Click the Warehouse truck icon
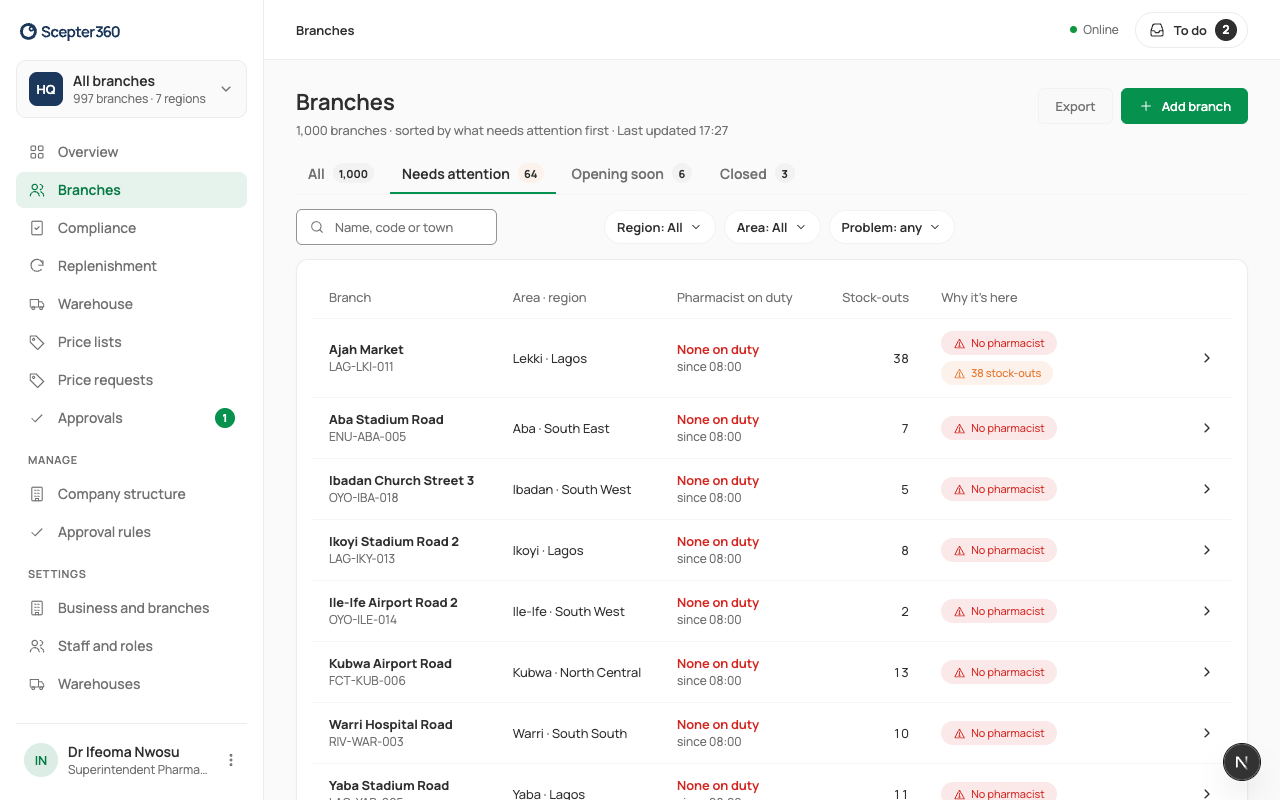 pos(37,304)
